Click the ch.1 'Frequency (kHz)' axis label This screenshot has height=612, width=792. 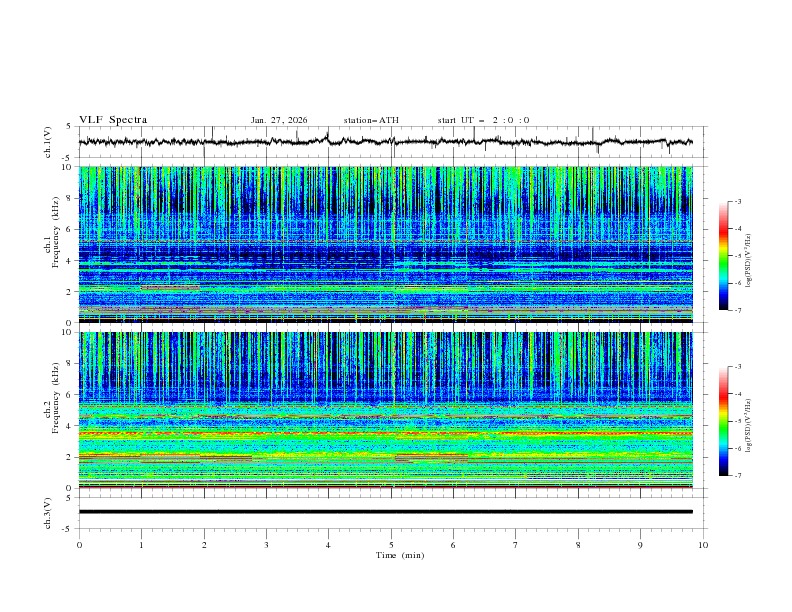(x=56, y=233)
